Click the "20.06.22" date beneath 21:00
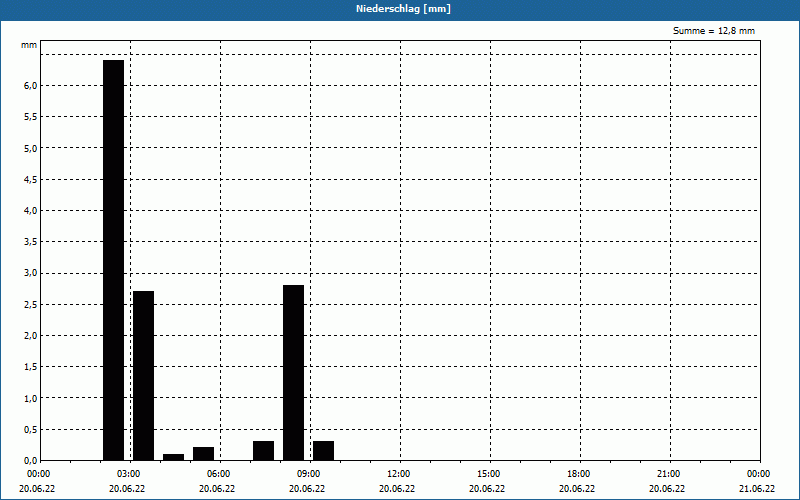 point(667,489)
